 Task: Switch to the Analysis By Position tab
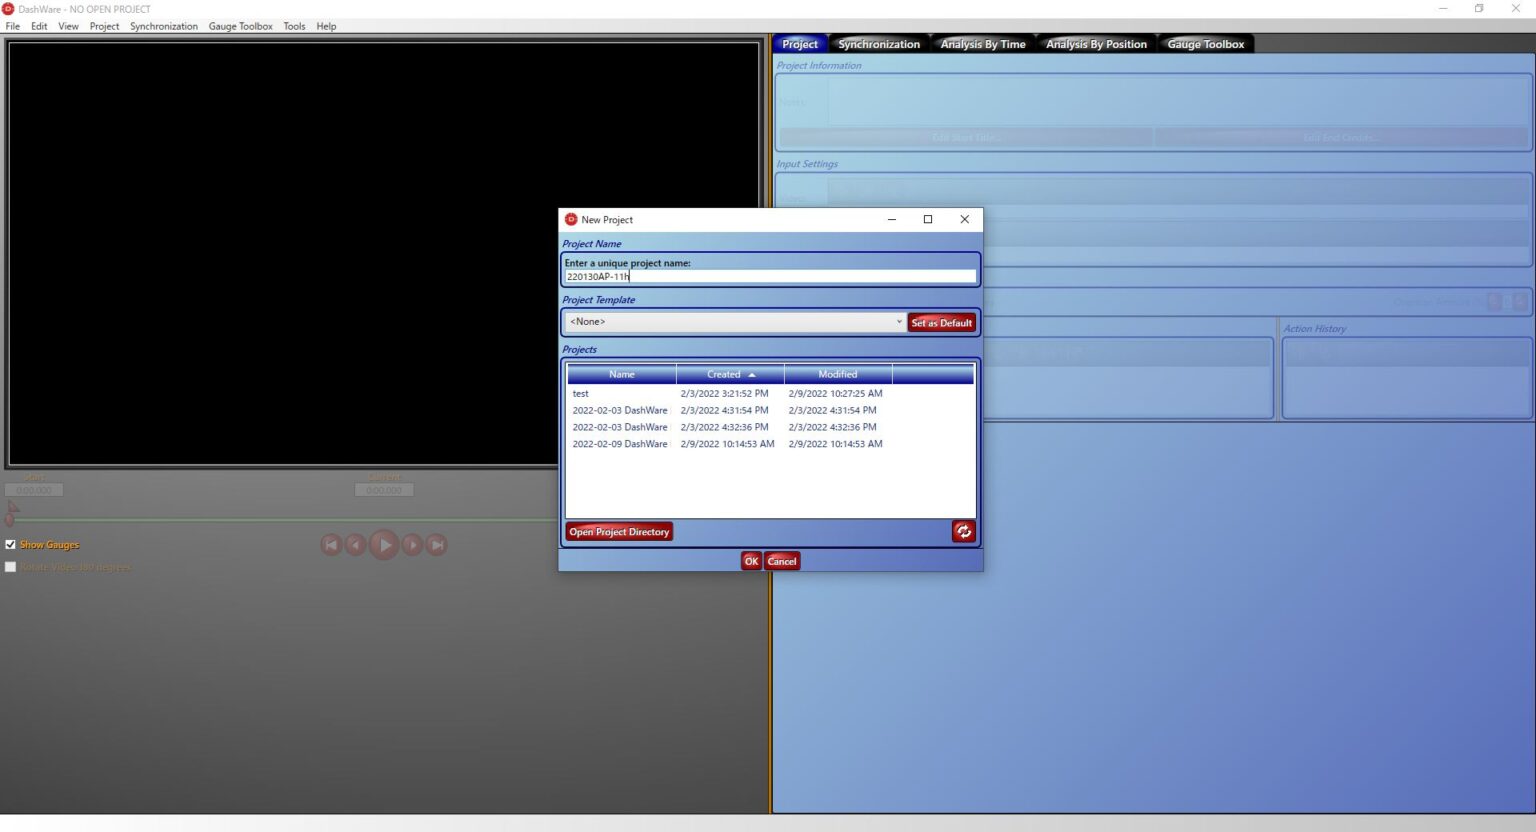pos(1096,44)
